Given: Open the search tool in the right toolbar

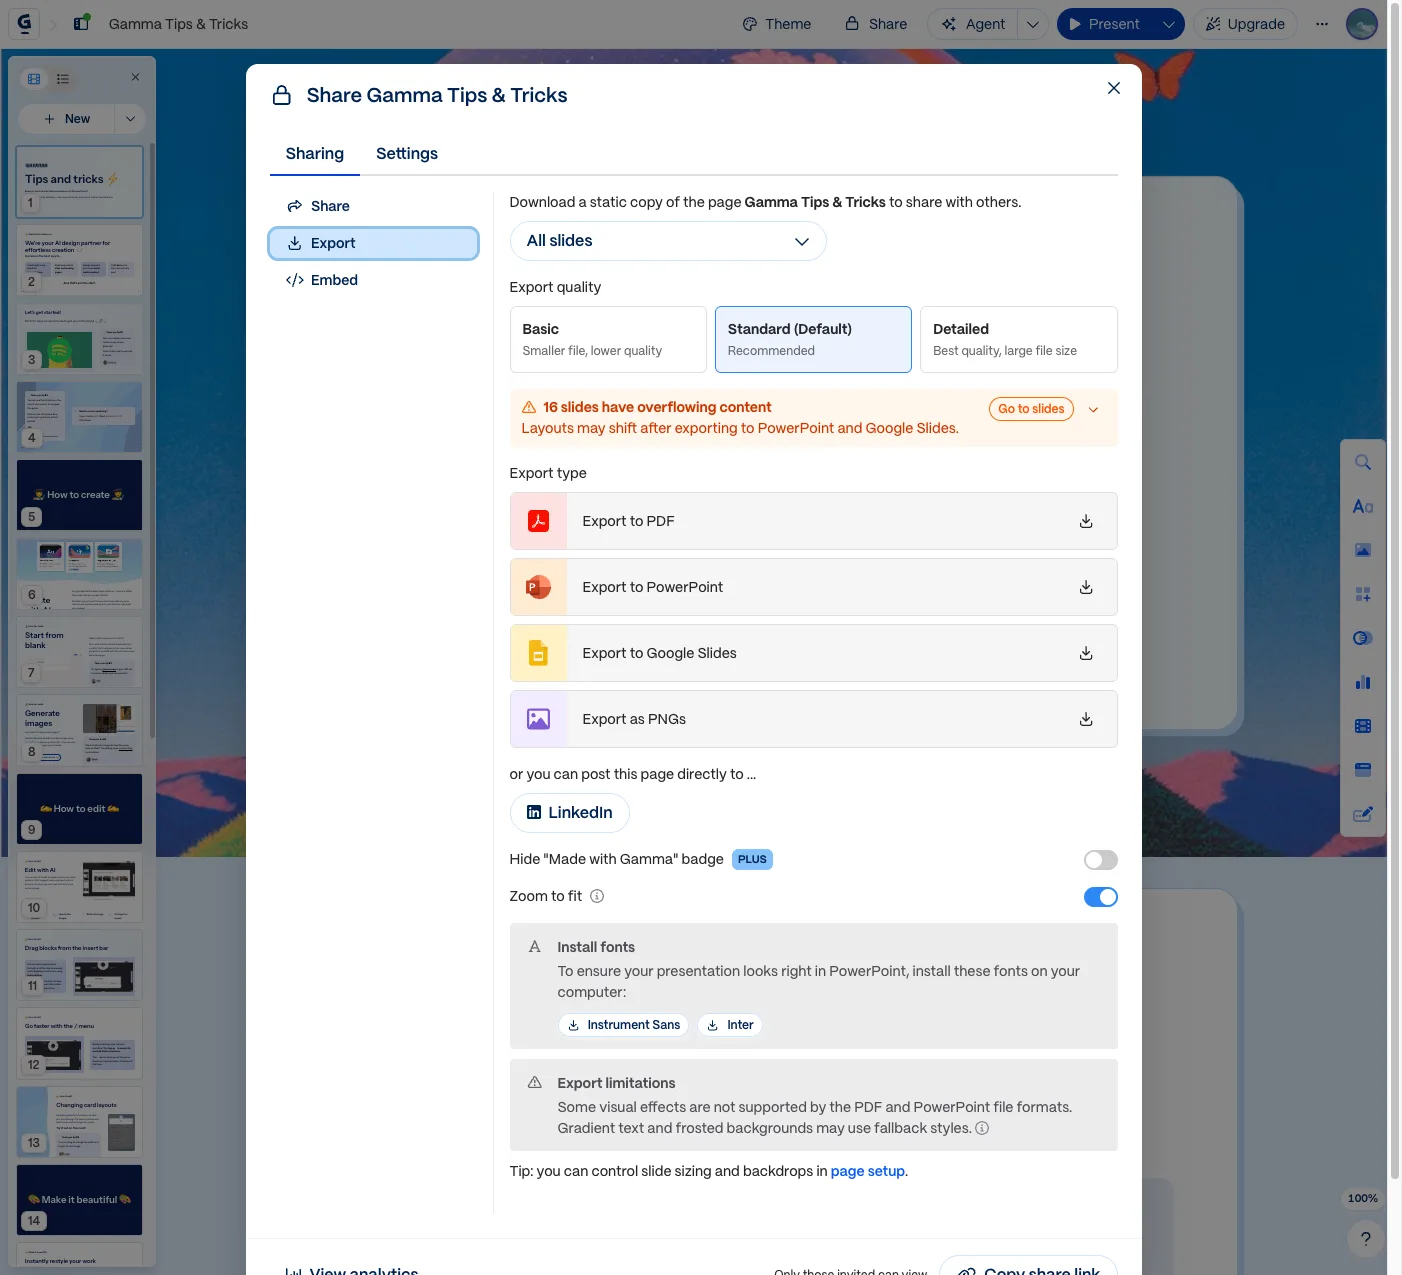Looking at the screenshot, I should (1362, 462).
